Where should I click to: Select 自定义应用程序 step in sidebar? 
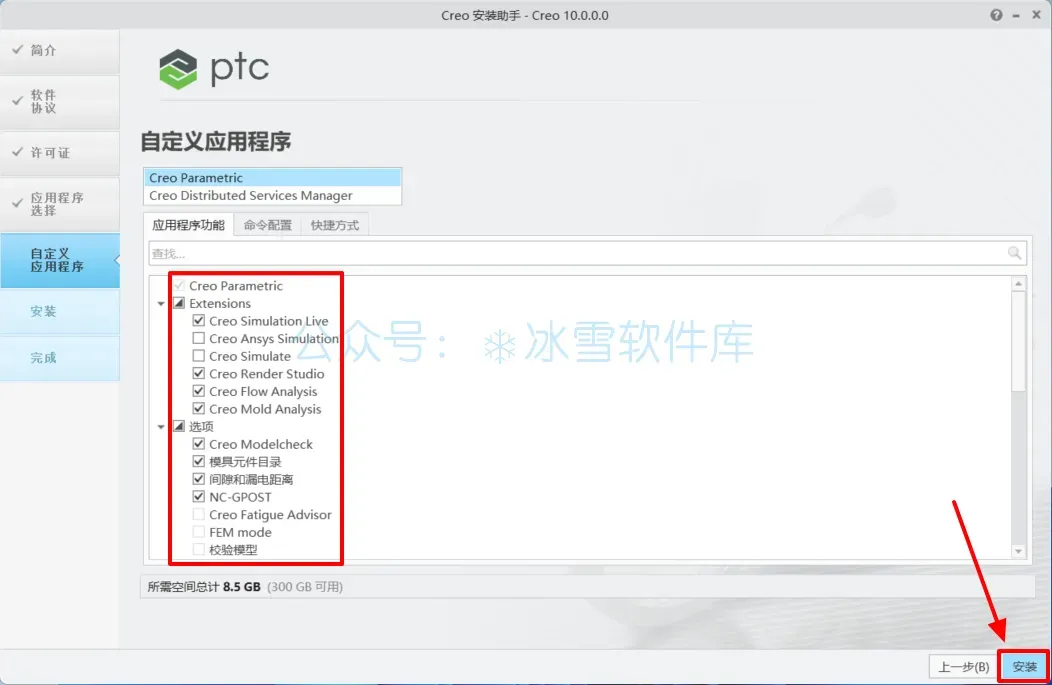60,260
